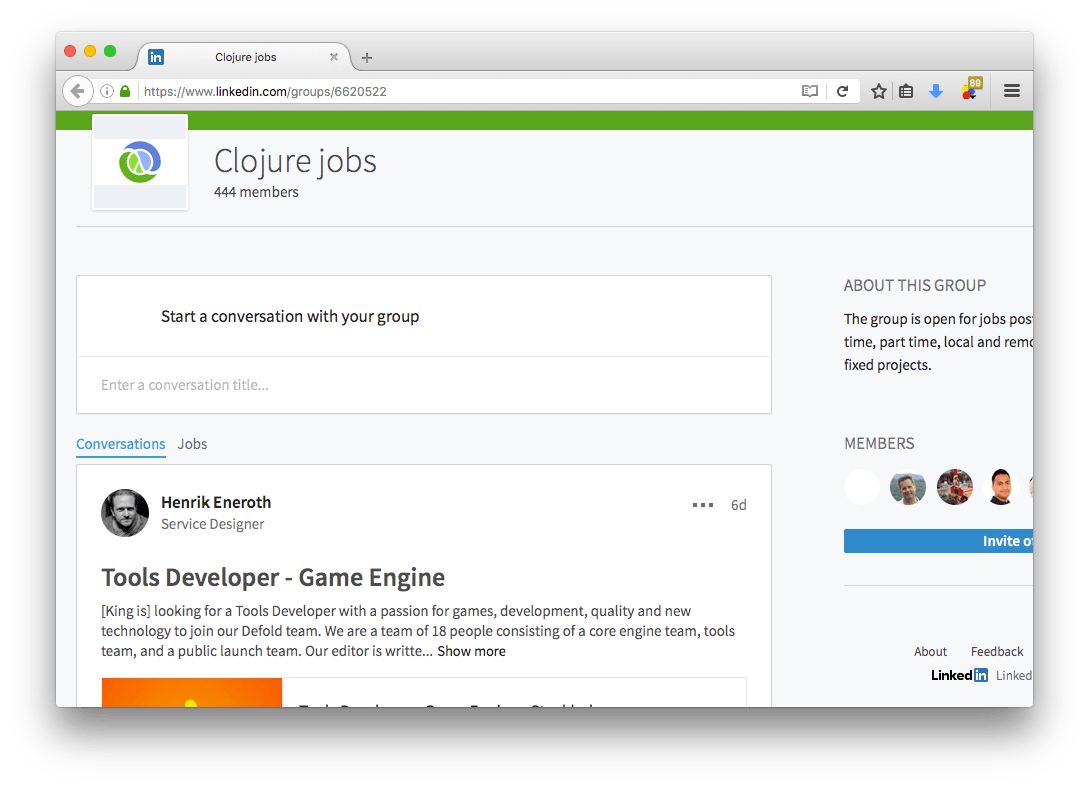The image size is (1089, 787).
Task: Click the blue Invite button
Action: tap(938, 541)
